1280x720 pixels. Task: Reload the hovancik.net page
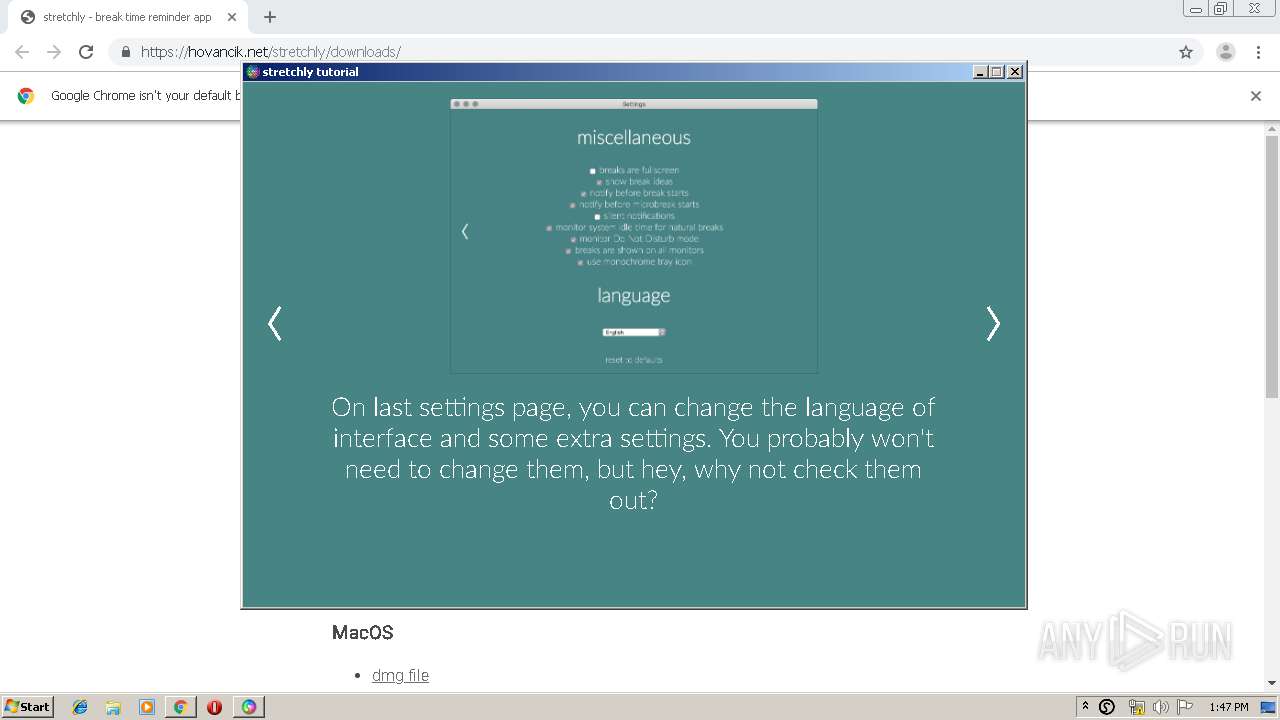click(x=86, y=52)
